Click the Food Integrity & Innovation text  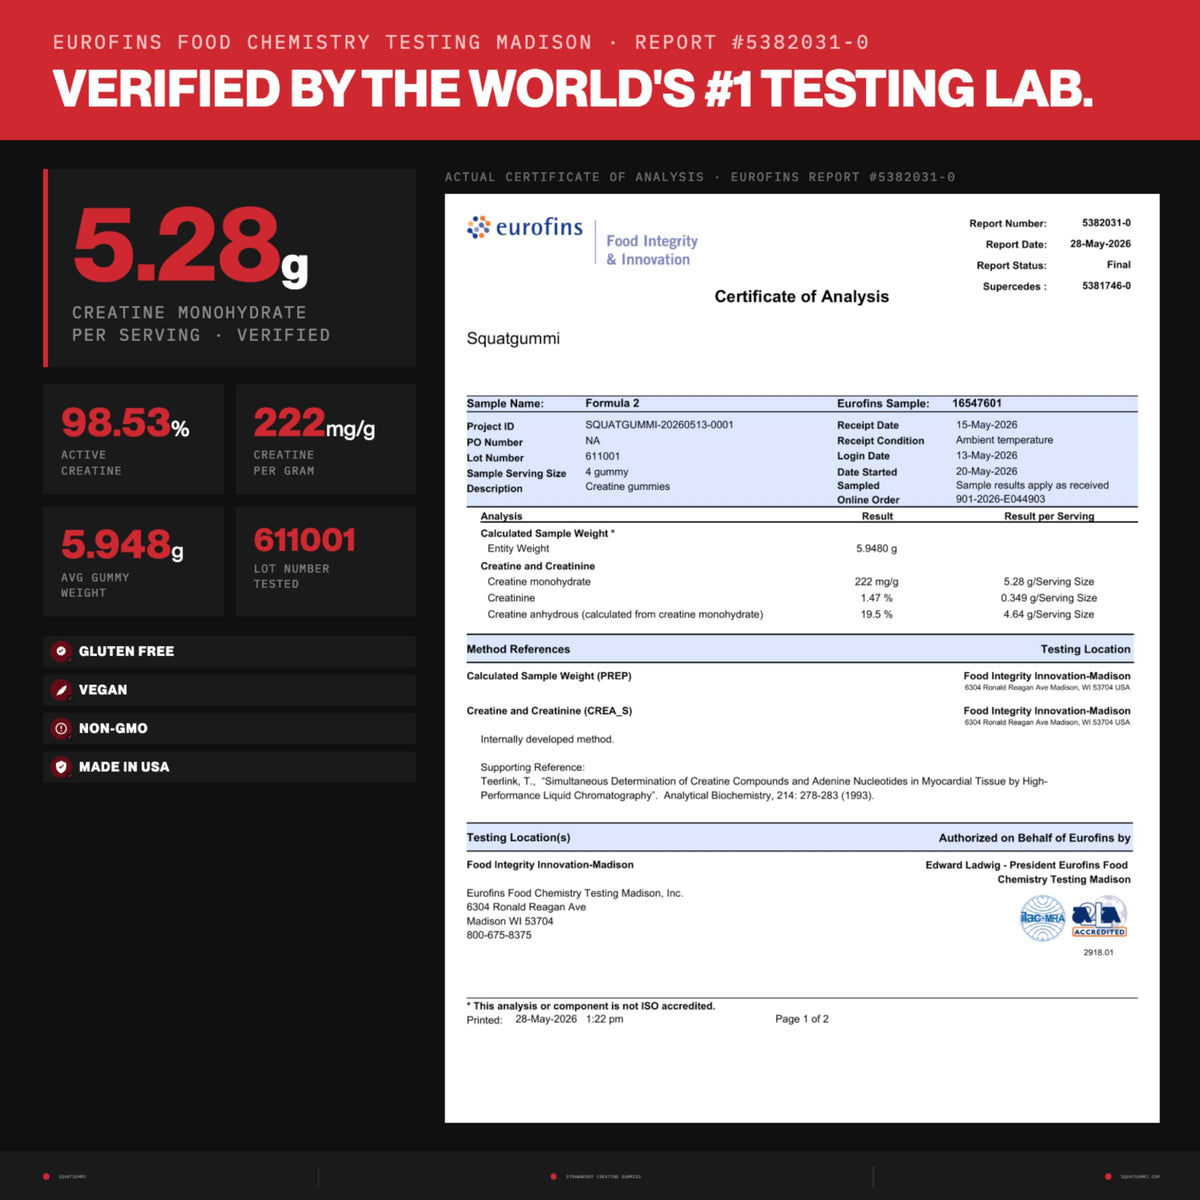(x=652, y=250)
